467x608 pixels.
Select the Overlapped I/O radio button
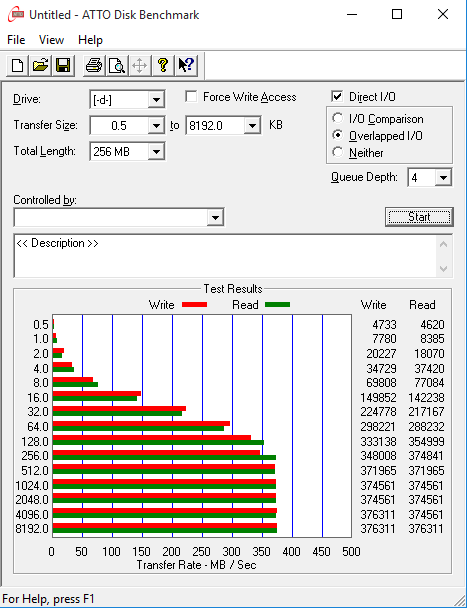click(x=337, y=135)
